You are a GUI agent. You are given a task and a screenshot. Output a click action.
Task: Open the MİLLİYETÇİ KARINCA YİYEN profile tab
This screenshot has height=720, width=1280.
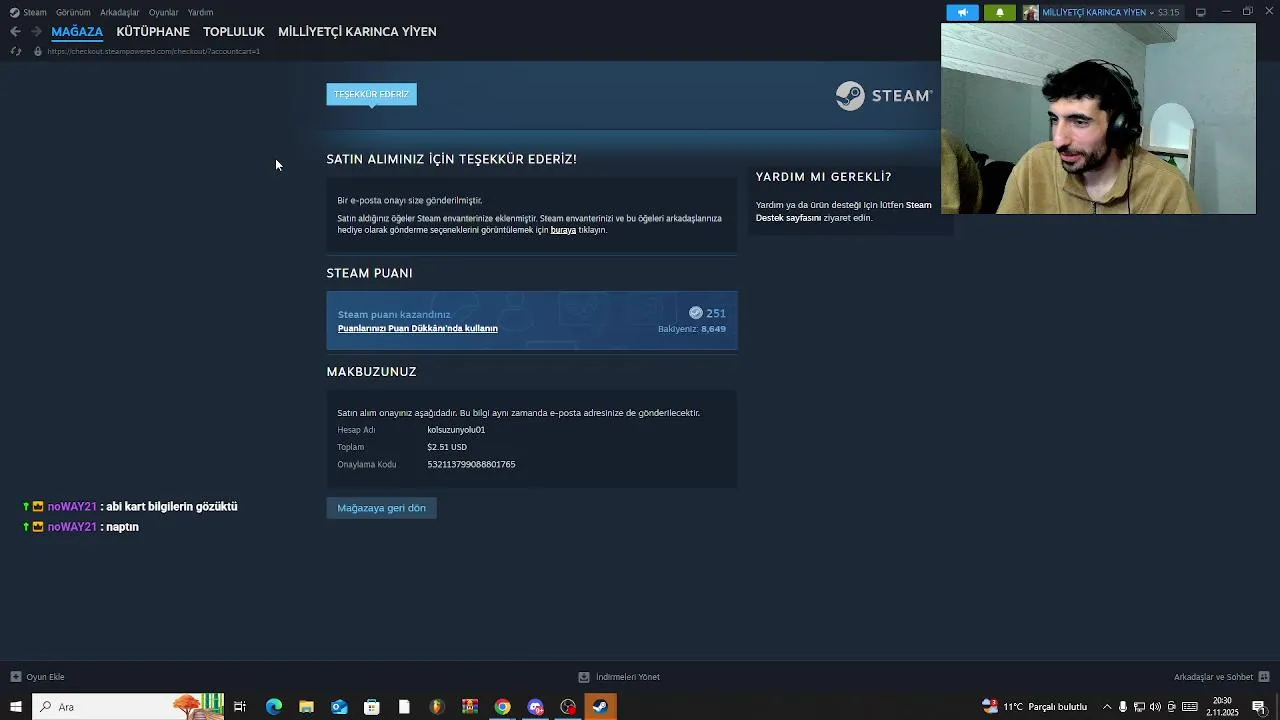coord(357,32)
